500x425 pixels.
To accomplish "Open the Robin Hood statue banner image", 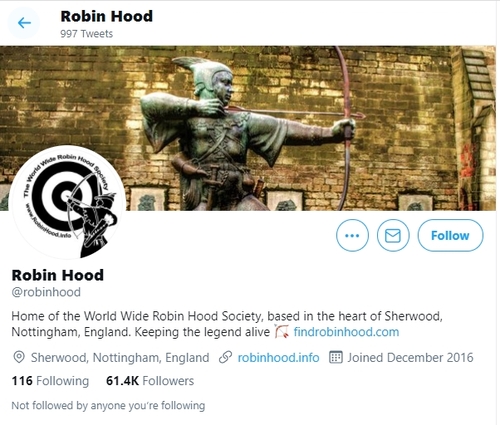I will (248, 128).
